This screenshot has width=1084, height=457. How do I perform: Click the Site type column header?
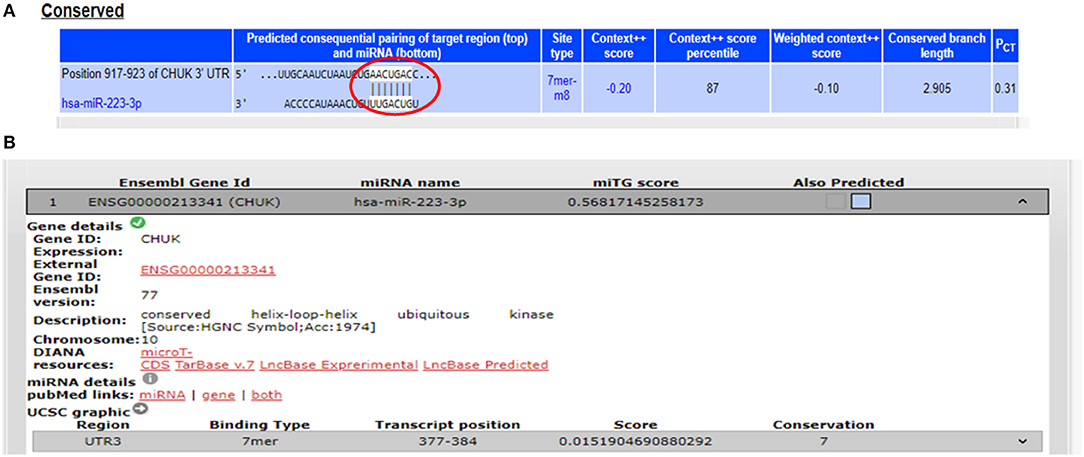[x=562, y=46]
